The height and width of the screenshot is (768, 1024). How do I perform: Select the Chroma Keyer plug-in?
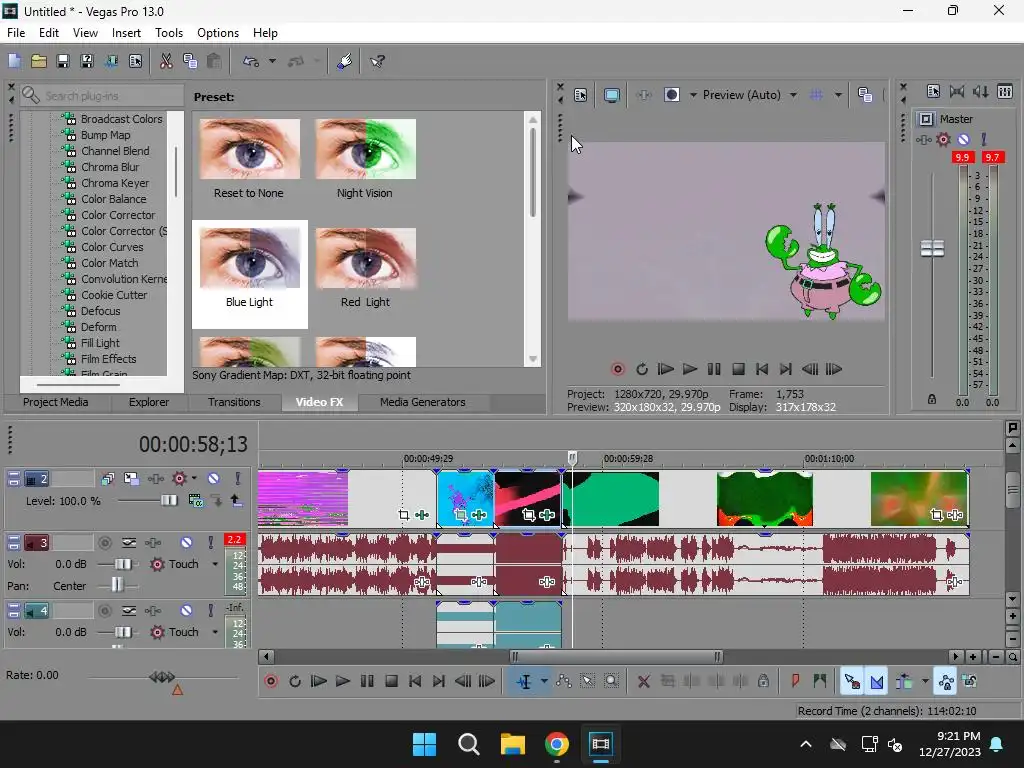point(114,183)
